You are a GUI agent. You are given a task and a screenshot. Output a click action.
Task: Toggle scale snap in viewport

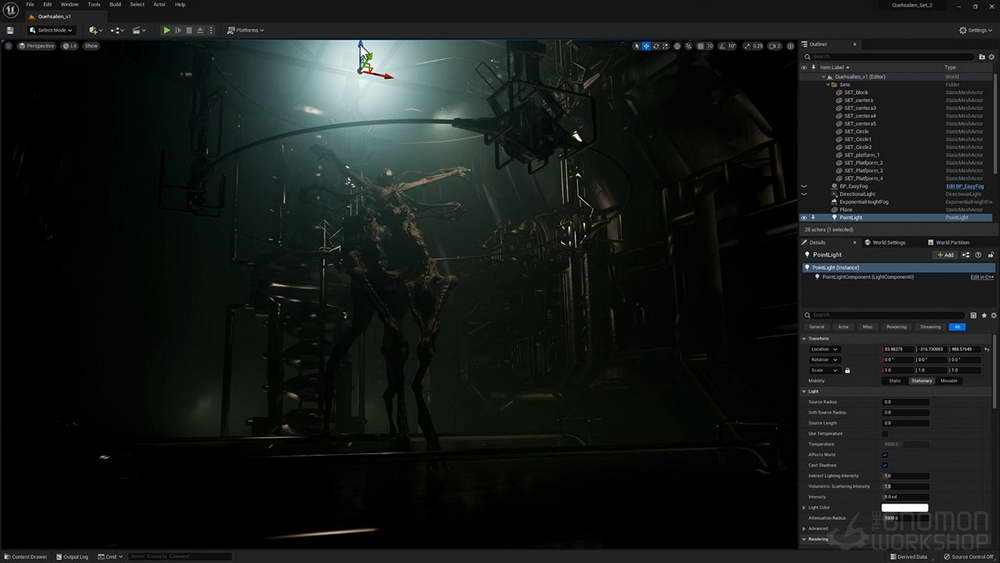click(747, 46)
